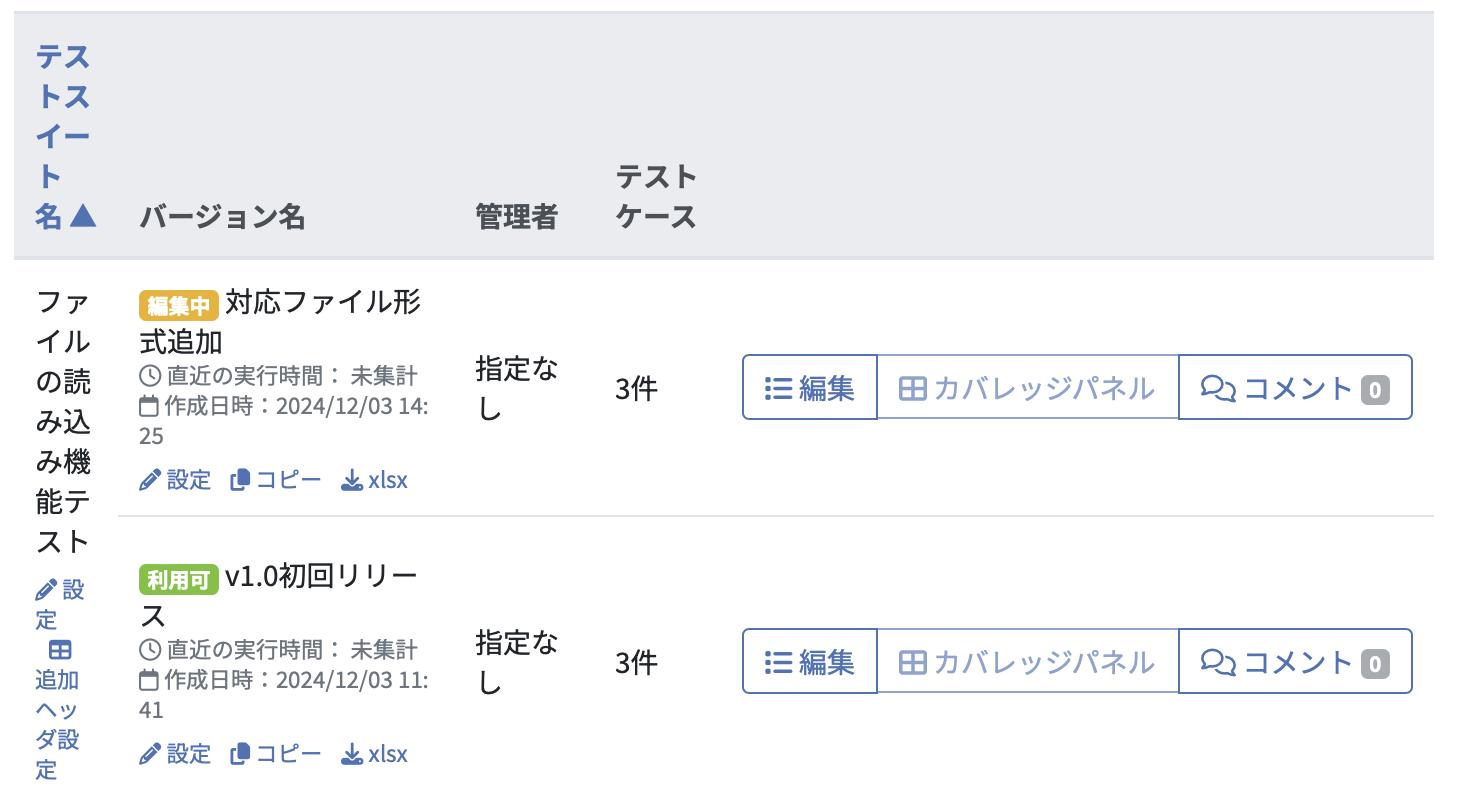Click the list icon inside 編集 button for 対応ファイル形式追加

pyautogui.click(x=778, y=387)
